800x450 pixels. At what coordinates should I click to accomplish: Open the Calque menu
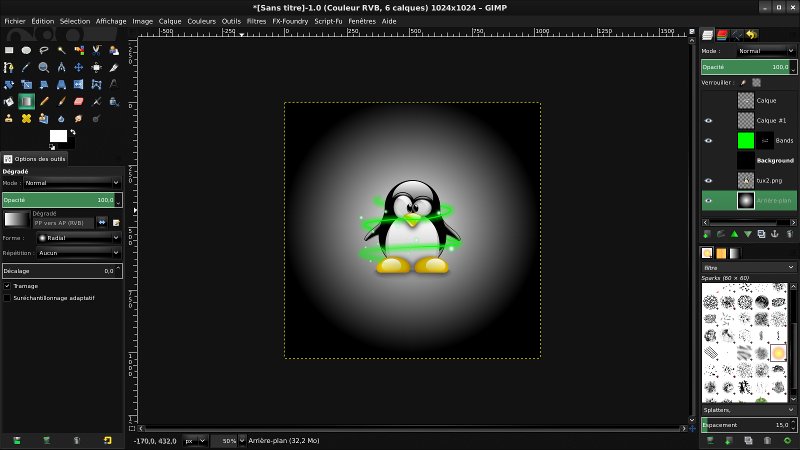click(170, 21)
